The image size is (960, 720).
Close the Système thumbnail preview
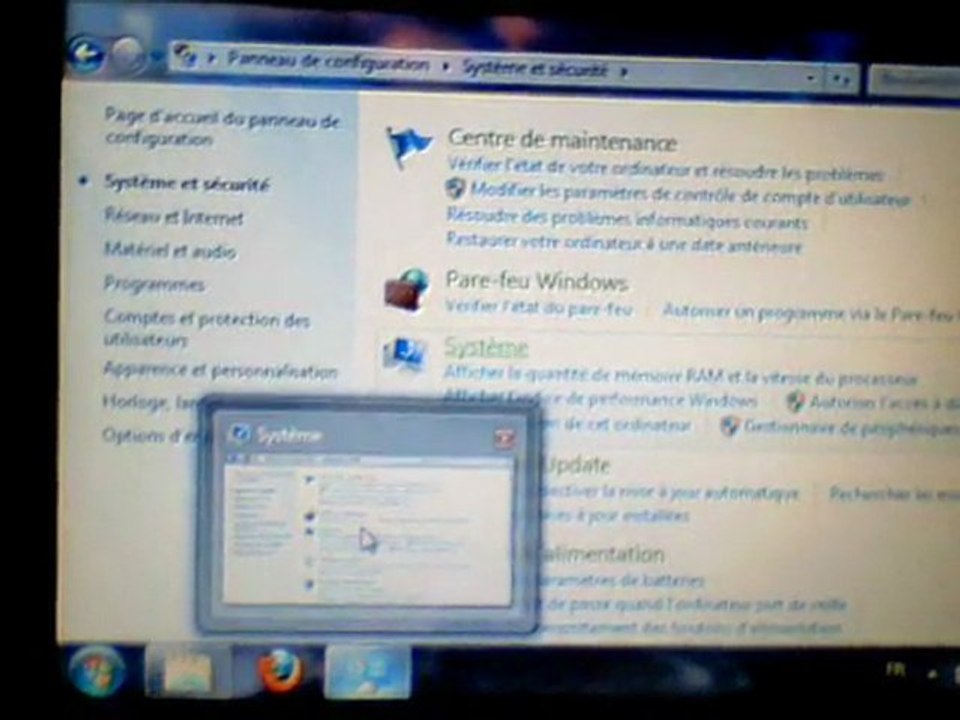pos(504,437)
